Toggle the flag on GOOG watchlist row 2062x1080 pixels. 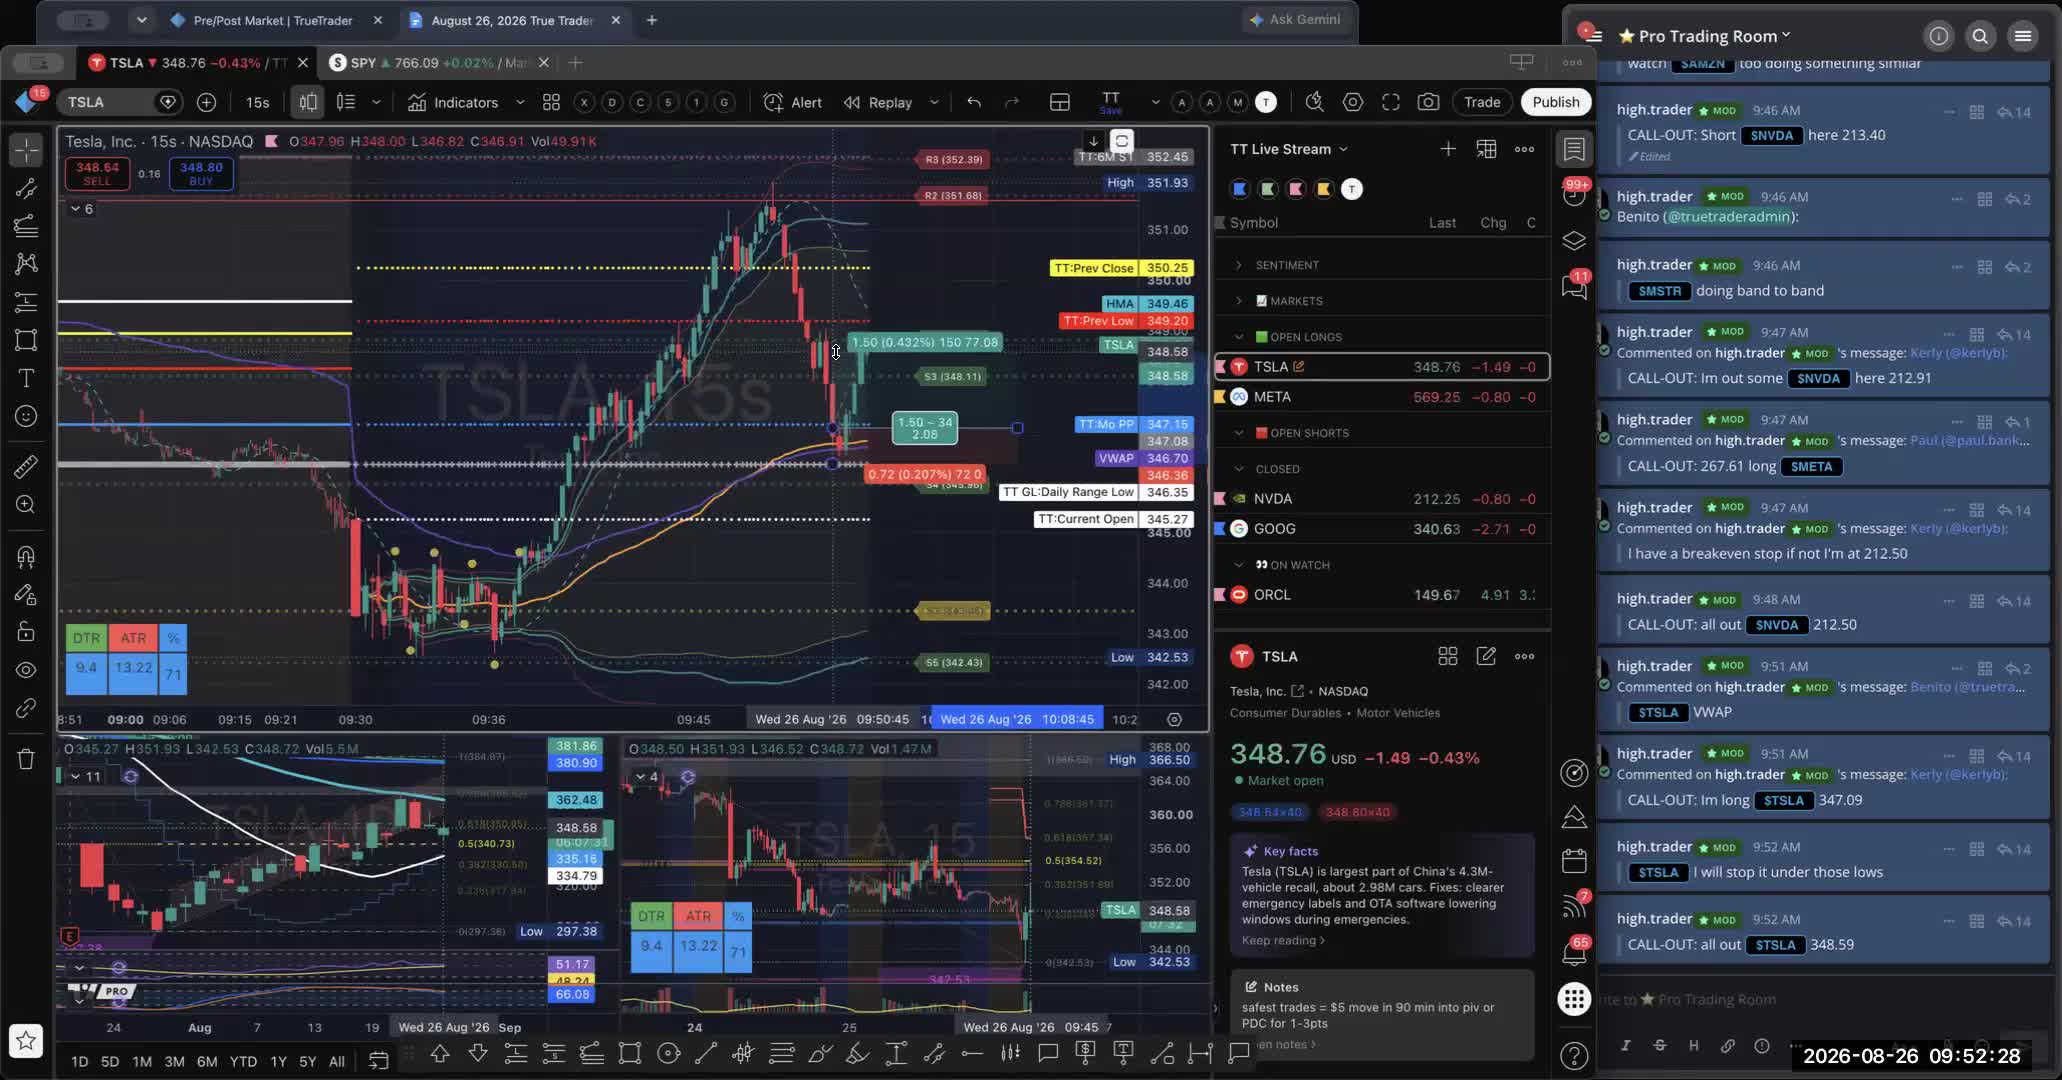point(1220,529)
